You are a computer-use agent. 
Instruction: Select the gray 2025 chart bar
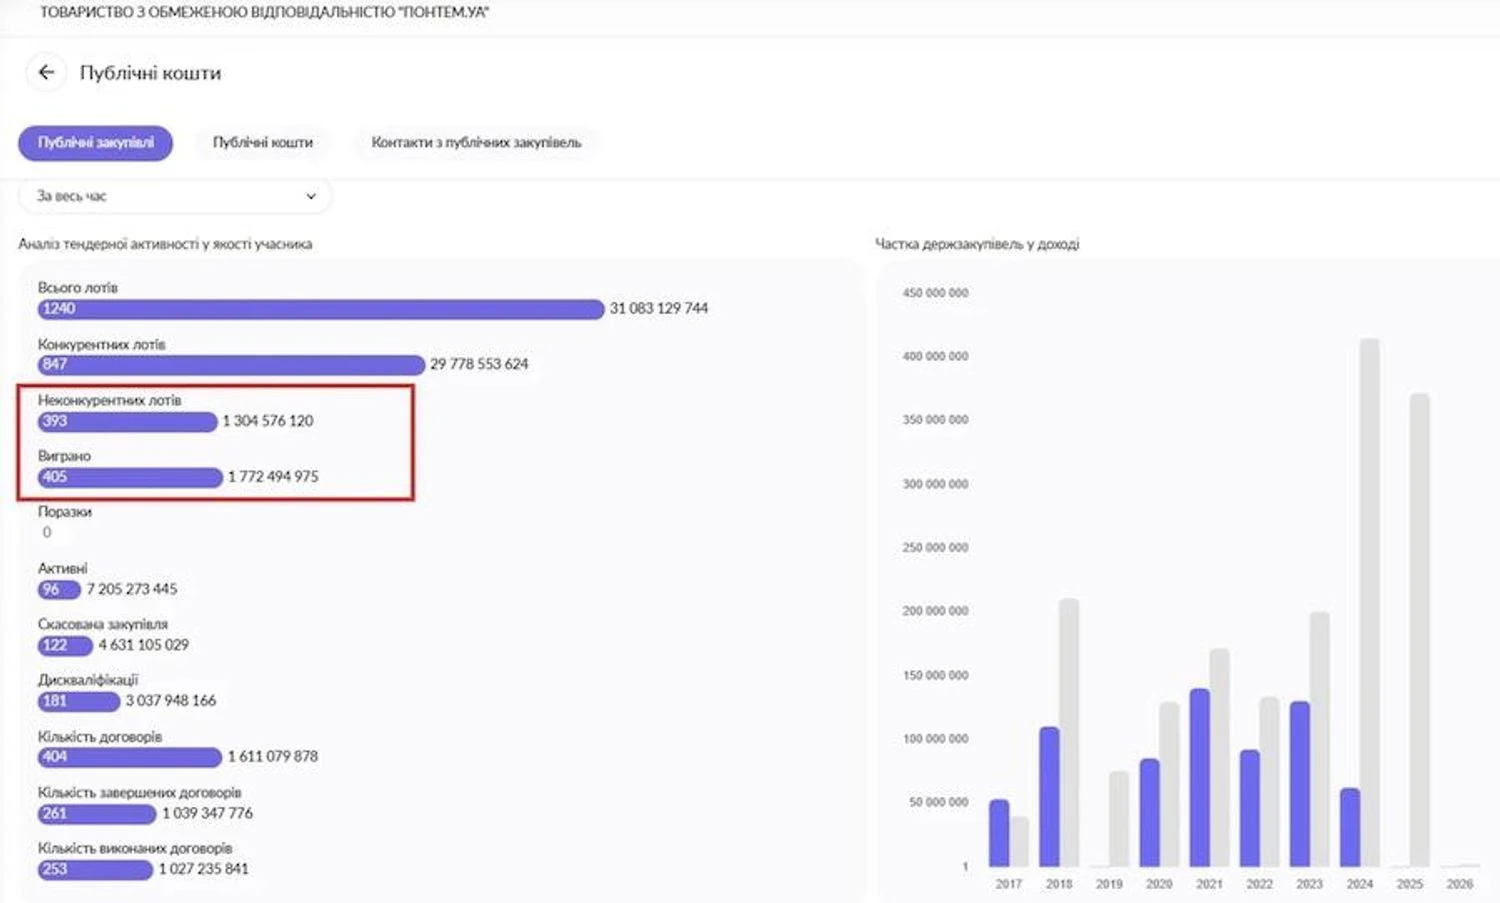(1419, 630)
